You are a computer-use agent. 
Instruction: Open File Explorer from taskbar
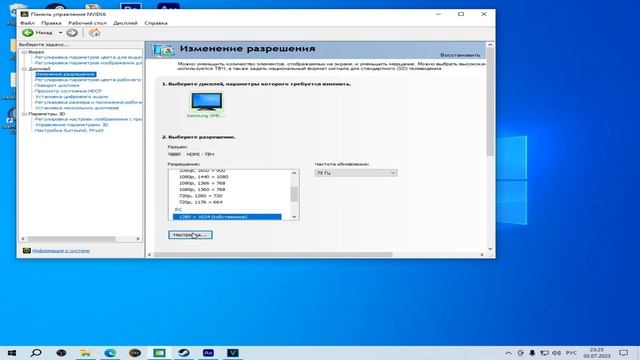click(x=86, y=353)
